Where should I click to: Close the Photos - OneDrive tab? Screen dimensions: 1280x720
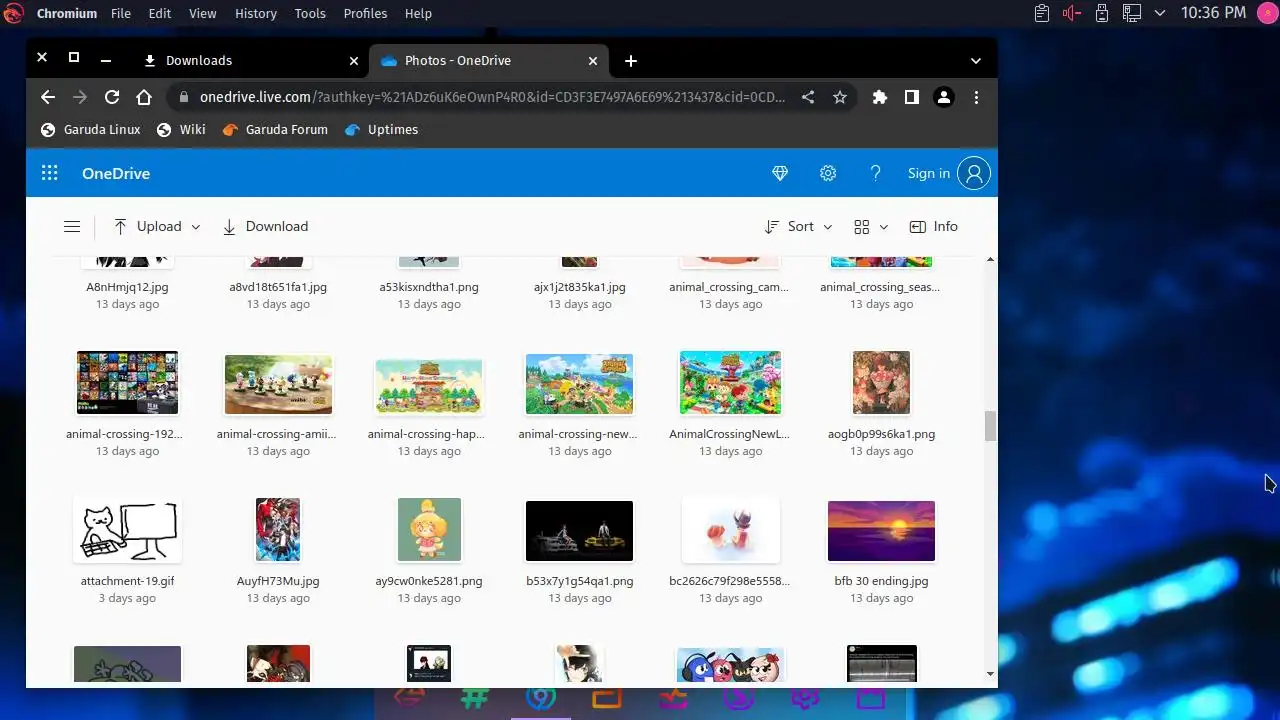click(593, 61)
